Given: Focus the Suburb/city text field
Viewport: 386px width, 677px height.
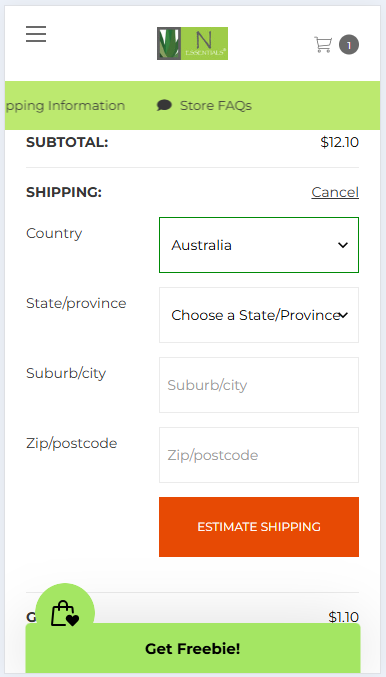Looking at the screenshot, I should [x=259, y=385].
